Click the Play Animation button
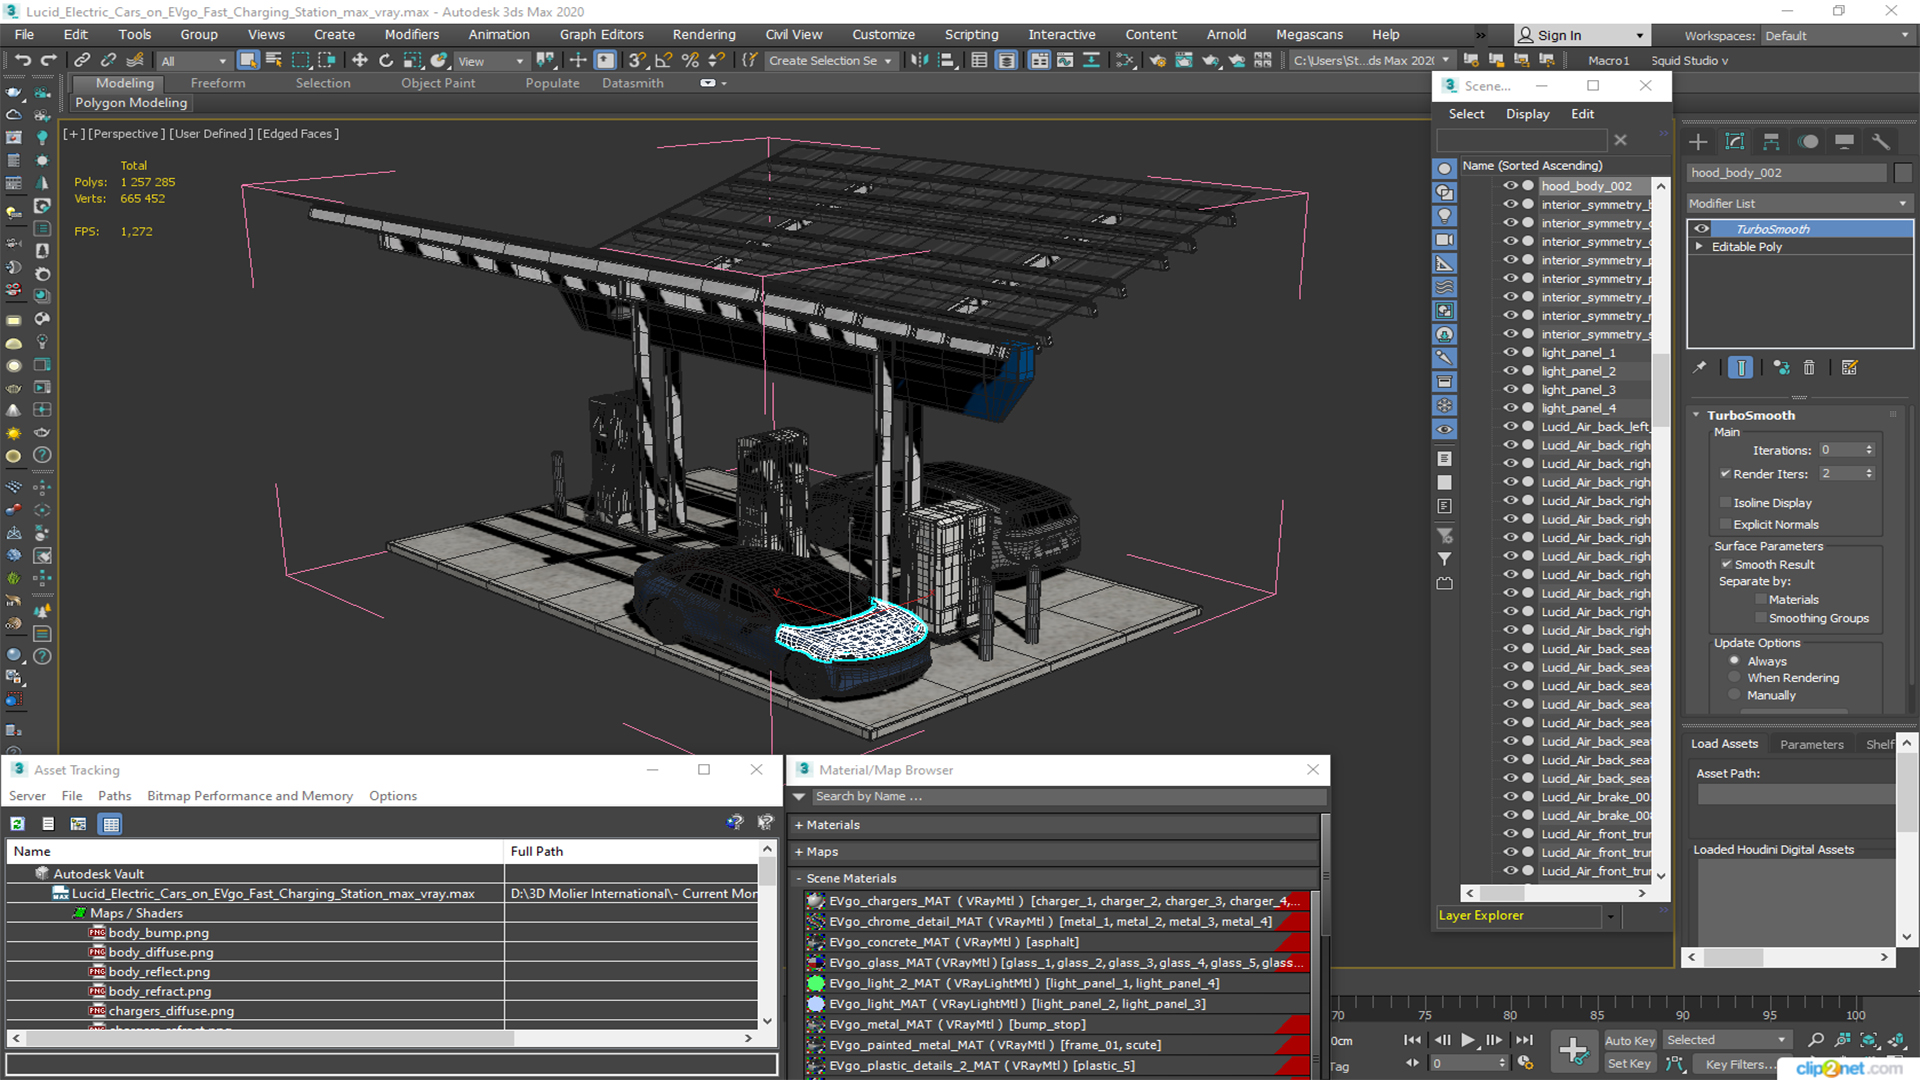Viewport: 1920px width, 1080px height. click(1467, 1040)
